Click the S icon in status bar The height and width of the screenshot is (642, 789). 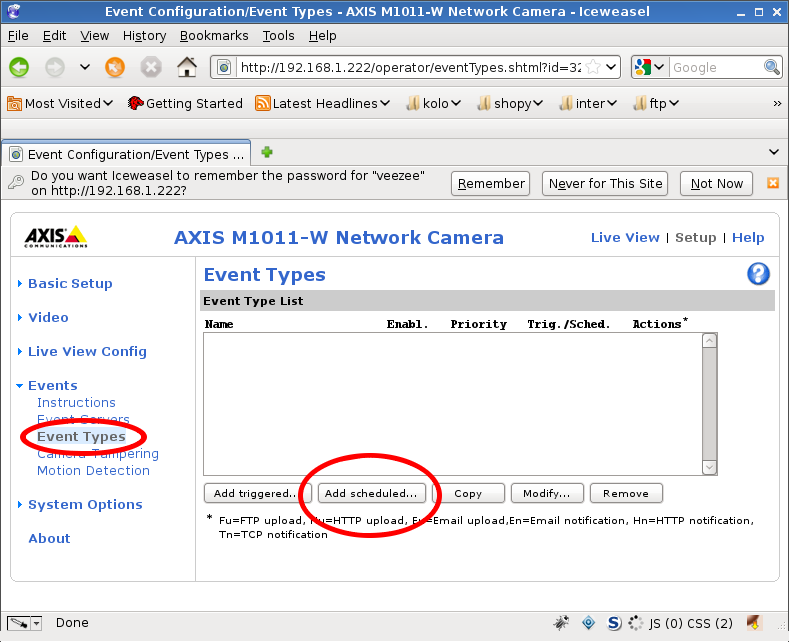coord(614,623)
